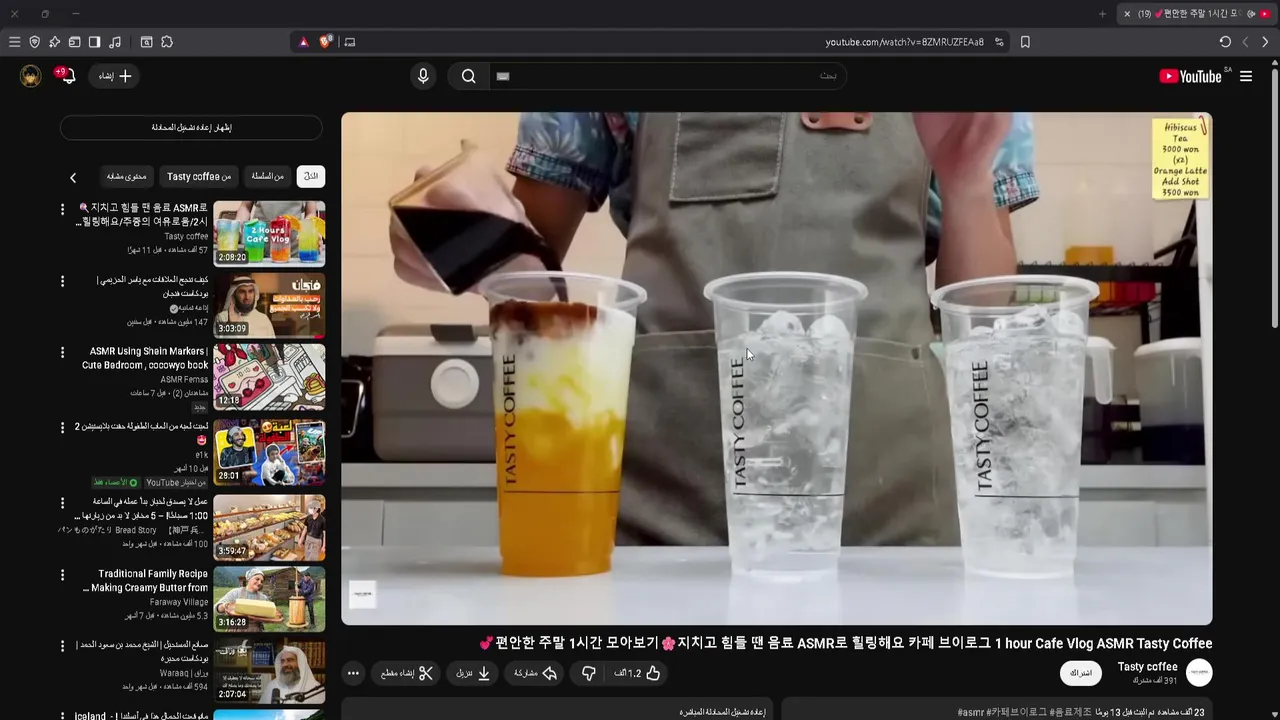Open the three-dot more actions under video
The width and height of the screenshot is (1280, 720).
coord(353,673)
